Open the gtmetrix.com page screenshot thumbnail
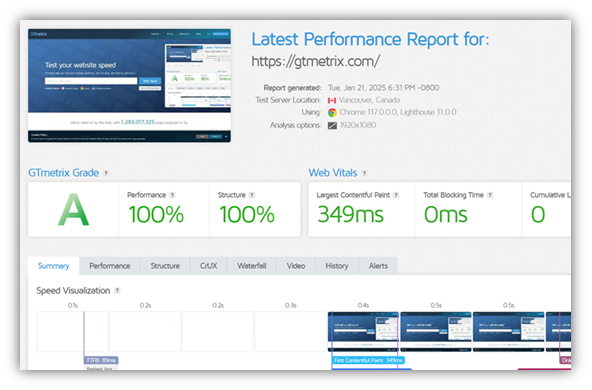 pyautogui.click(x=129, y=85)
